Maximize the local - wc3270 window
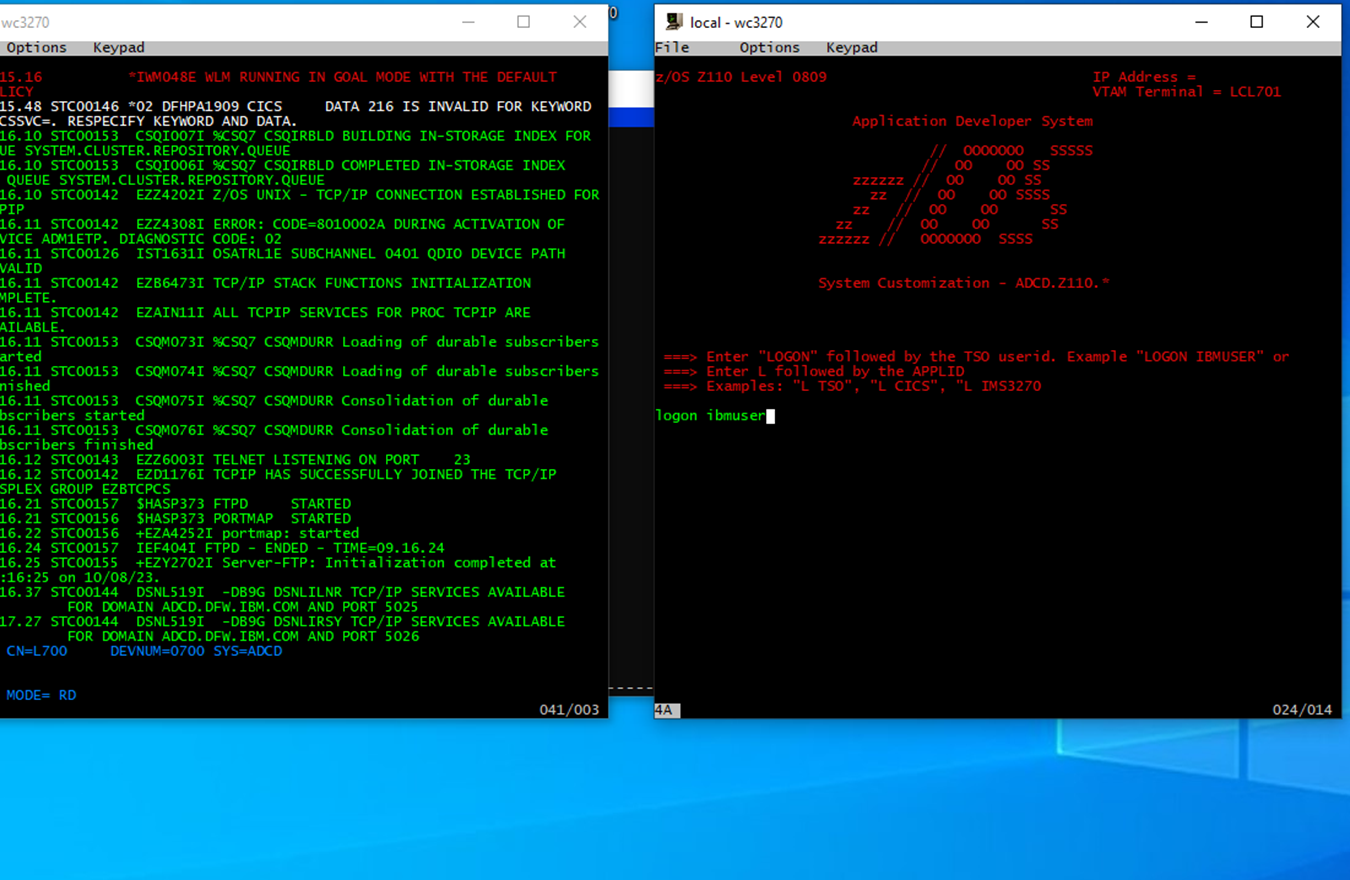This screenshot has height=880, width=1350. coord(1257,22)
